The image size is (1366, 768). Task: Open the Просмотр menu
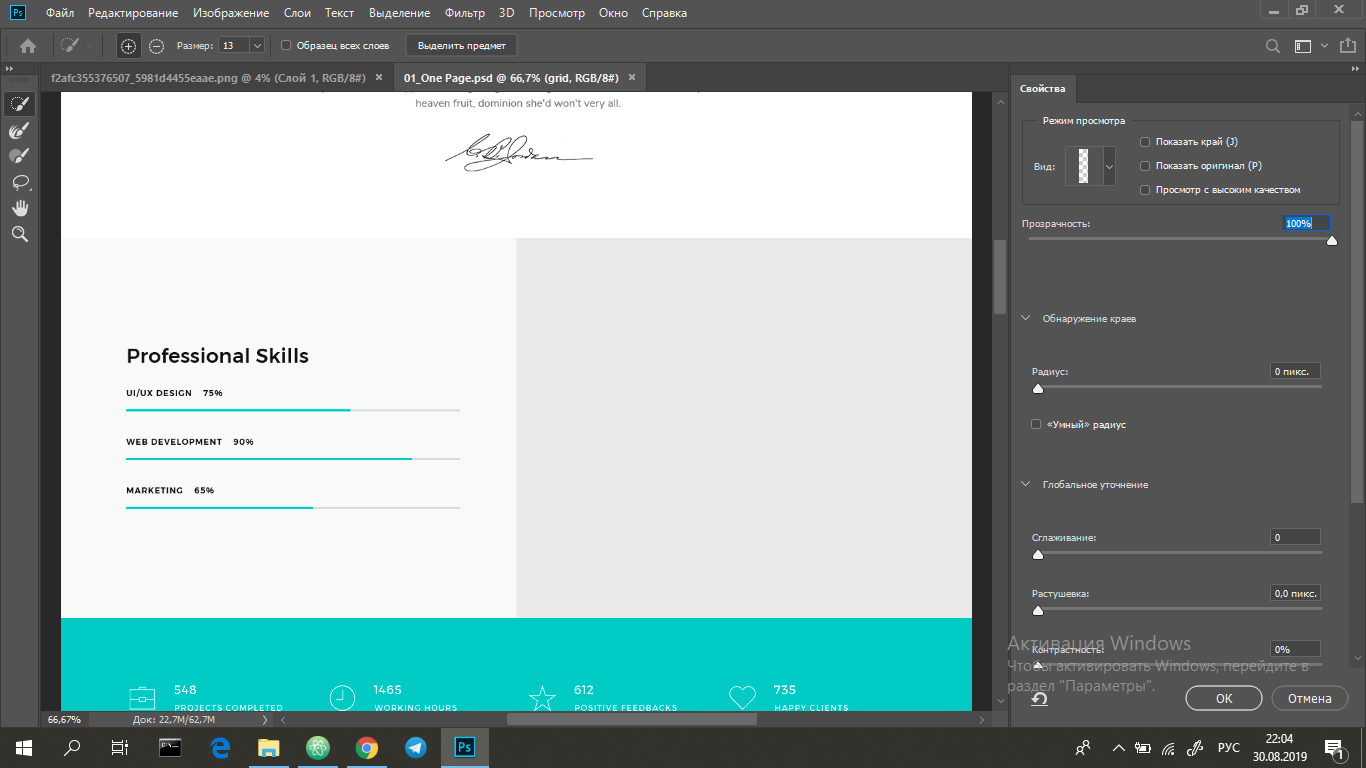coord(557,13)
